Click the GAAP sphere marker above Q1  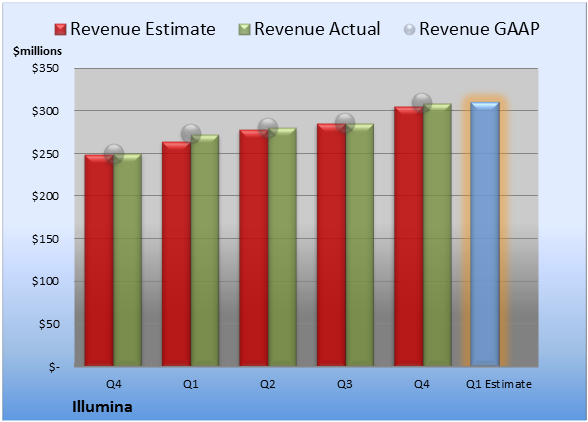[191, 134]
